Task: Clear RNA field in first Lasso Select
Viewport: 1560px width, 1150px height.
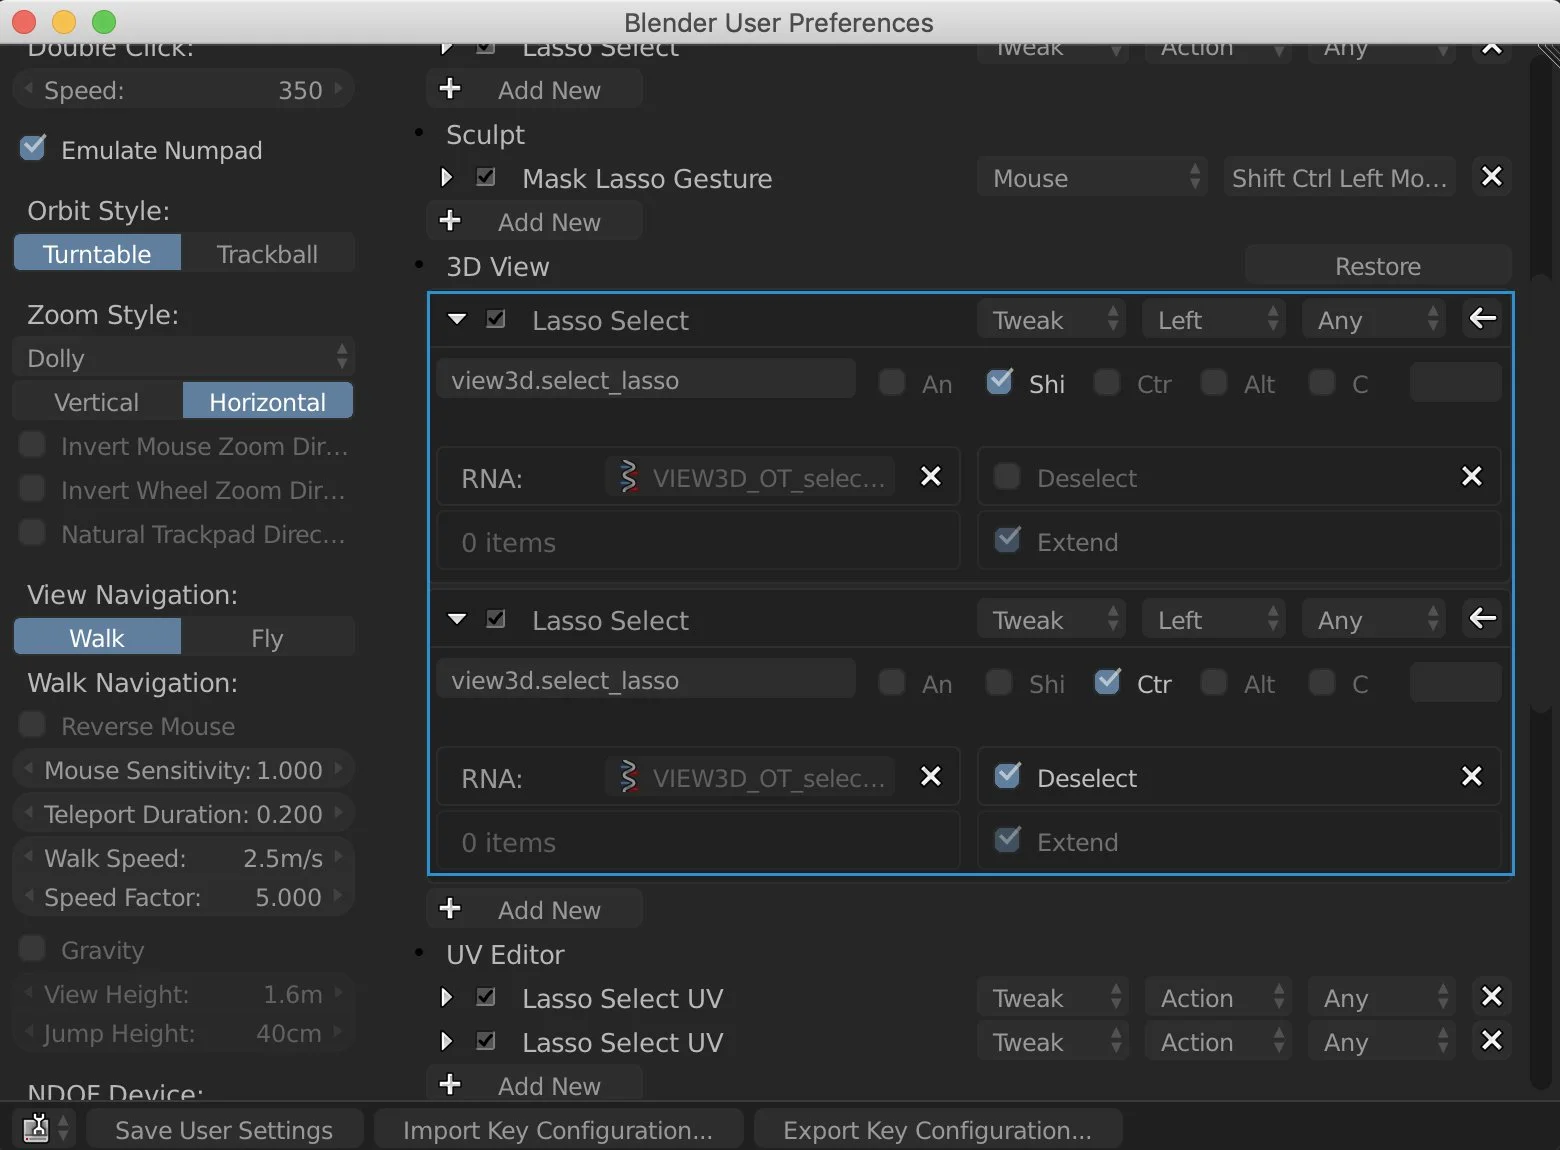Action: coord(930,477)
